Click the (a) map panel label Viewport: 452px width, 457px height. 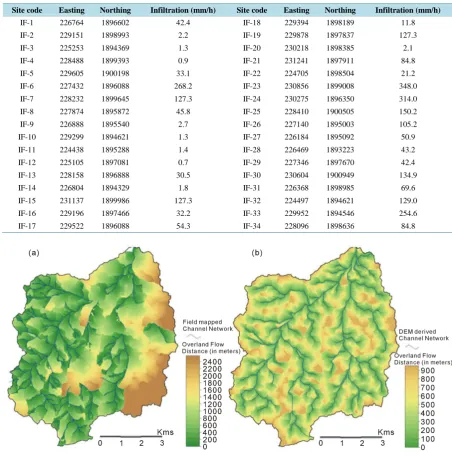34,253
